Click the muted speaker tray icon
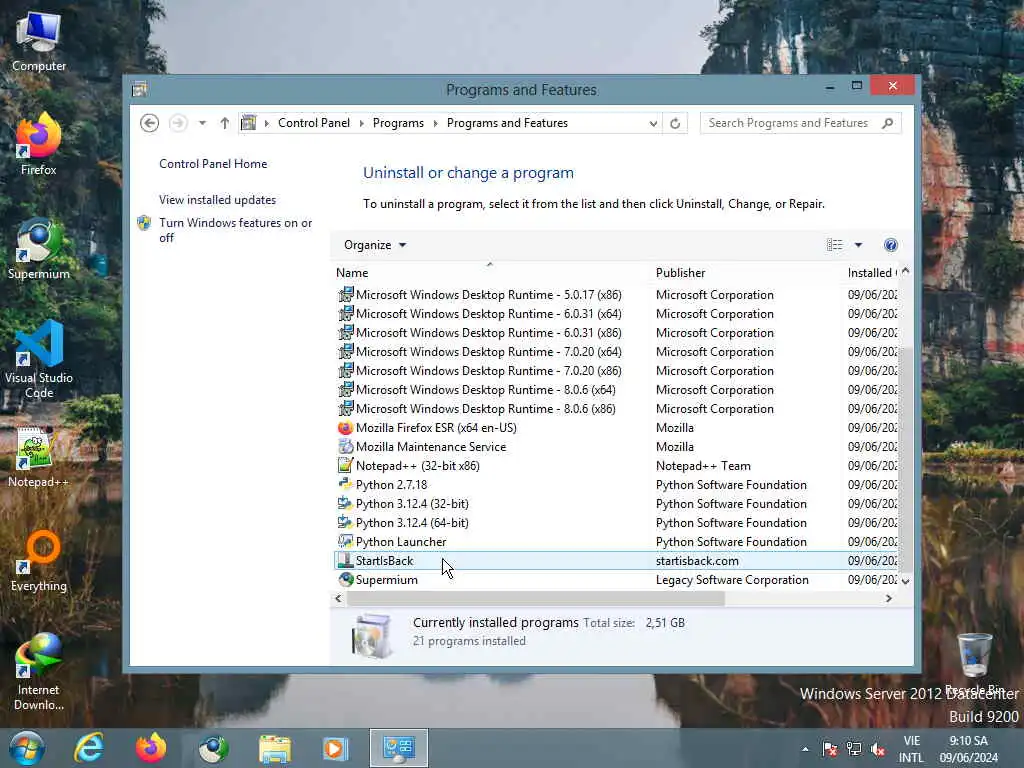Image resolution: width=1024 pixels, height=768 pixels. click(878, 749)
